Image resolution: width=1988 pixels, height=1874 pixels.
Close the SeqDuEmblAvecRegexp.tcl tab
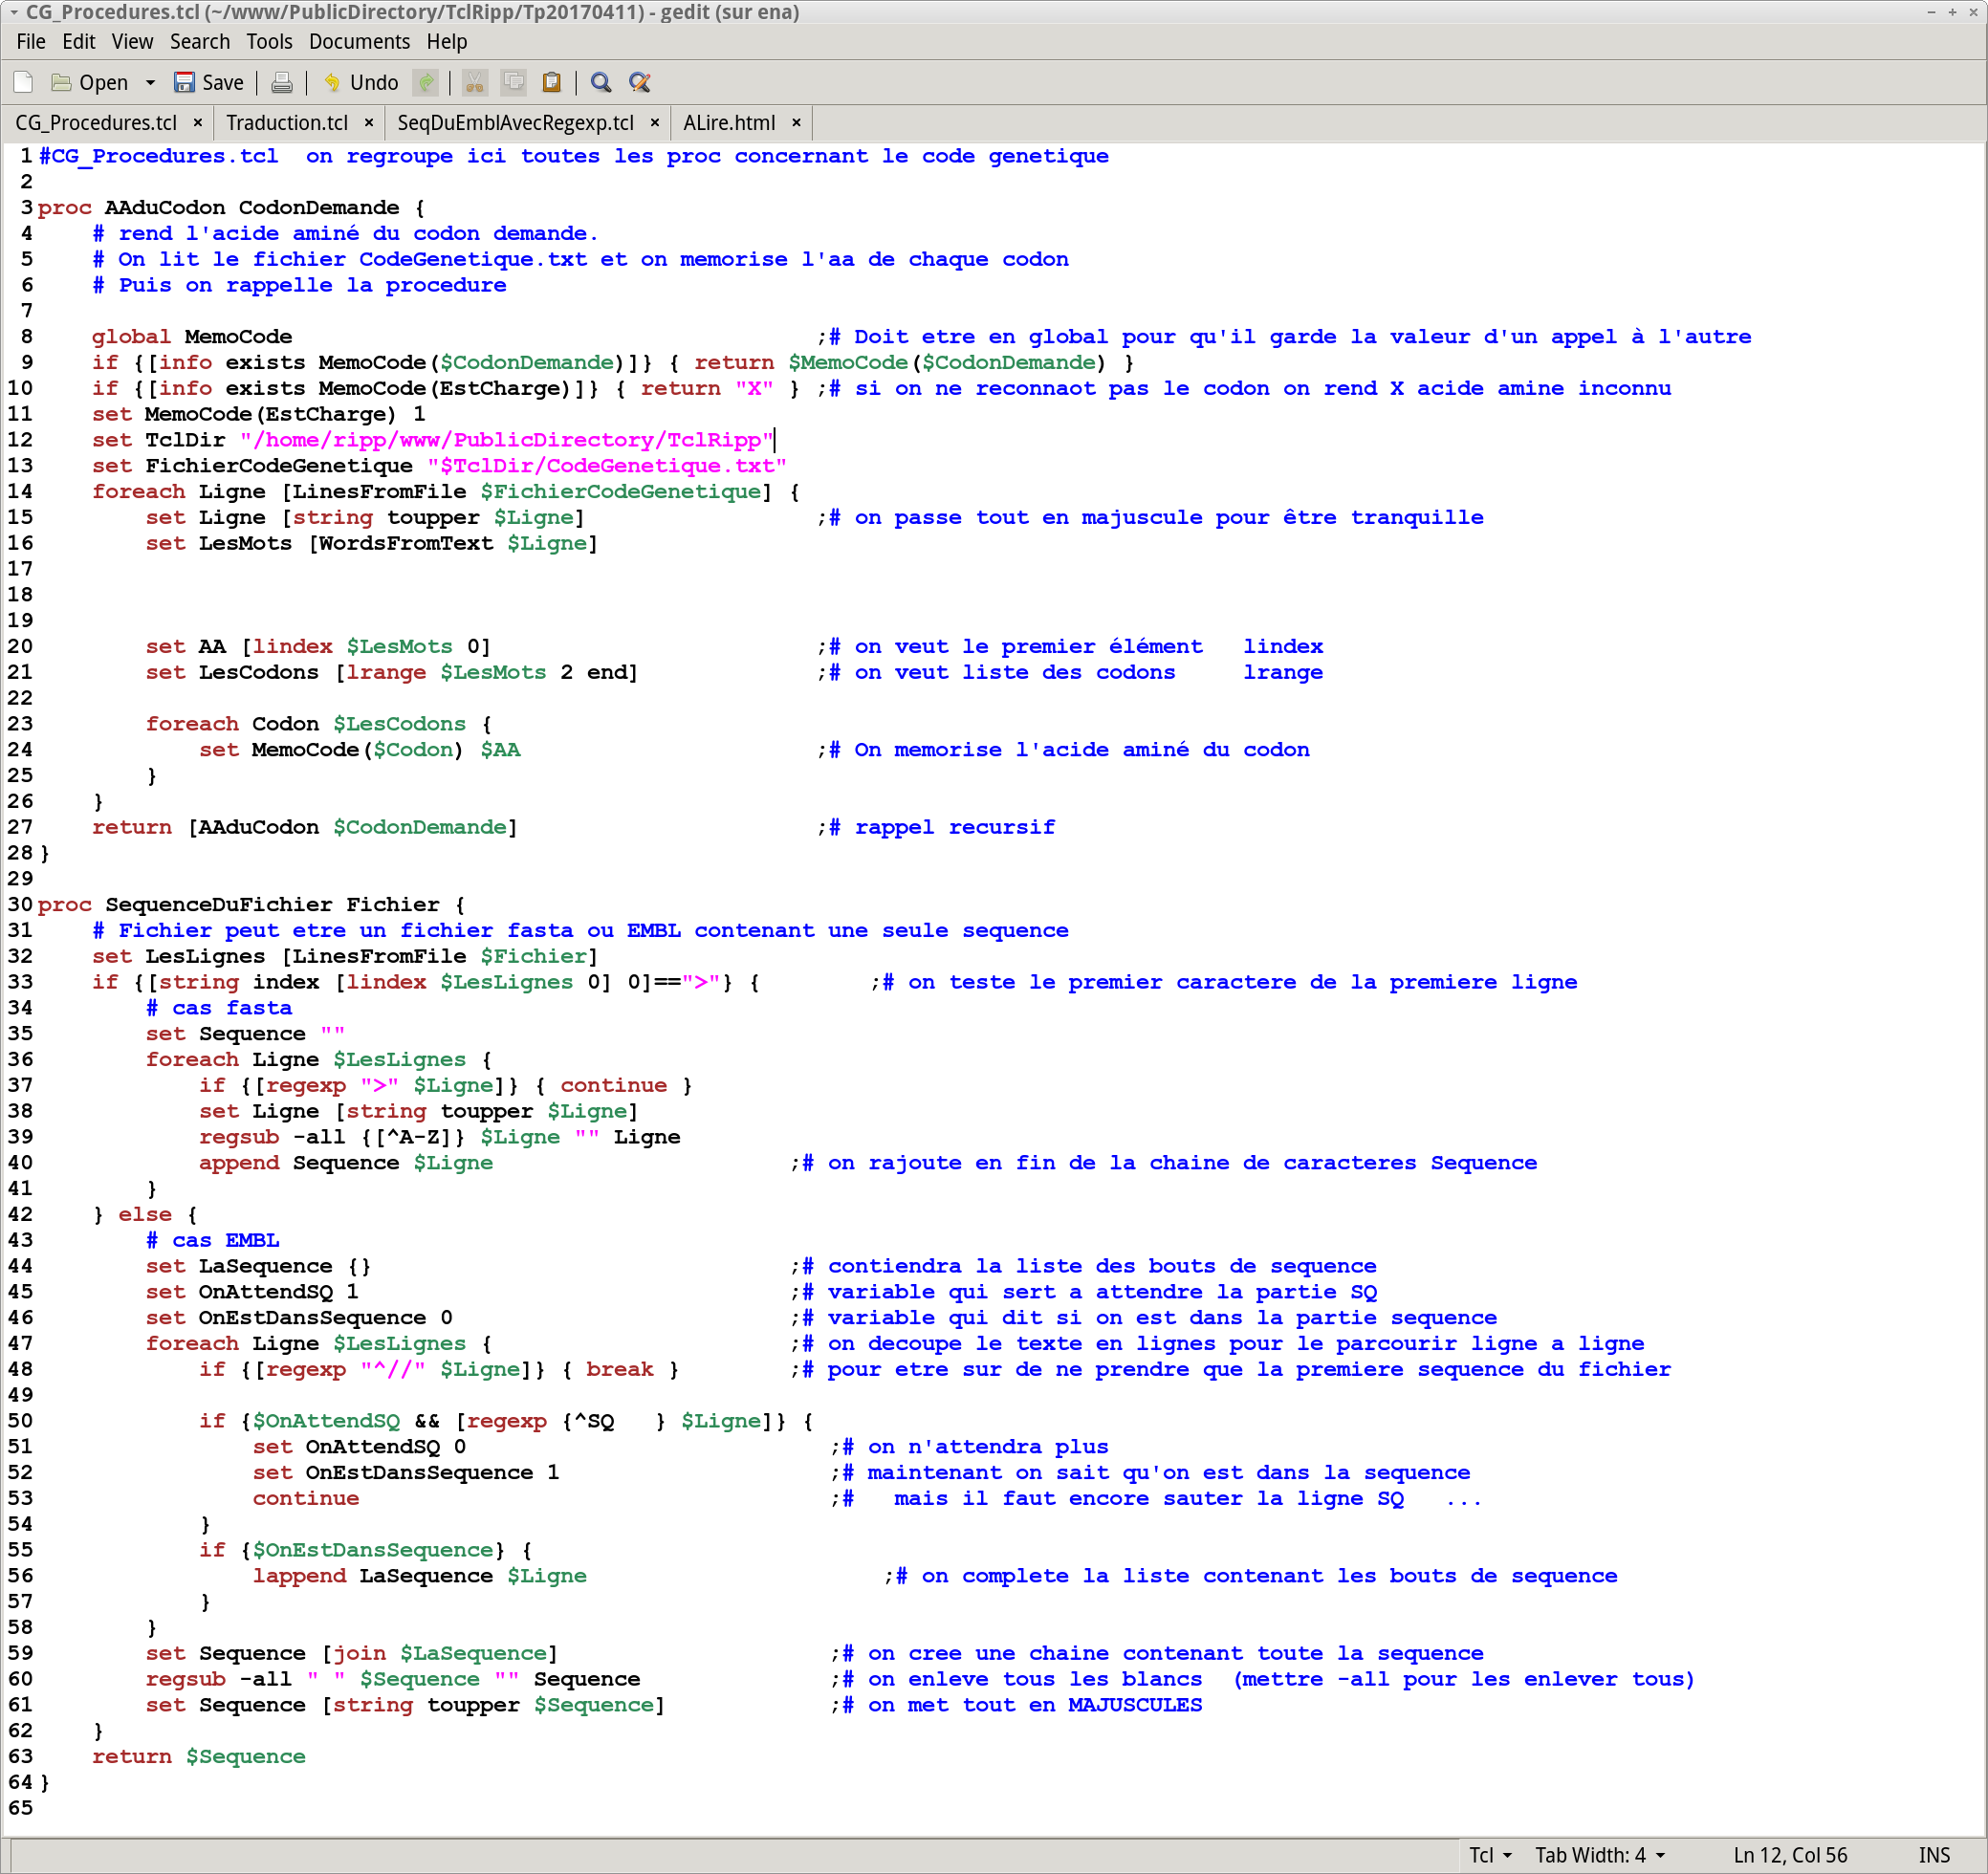point(655,122)
